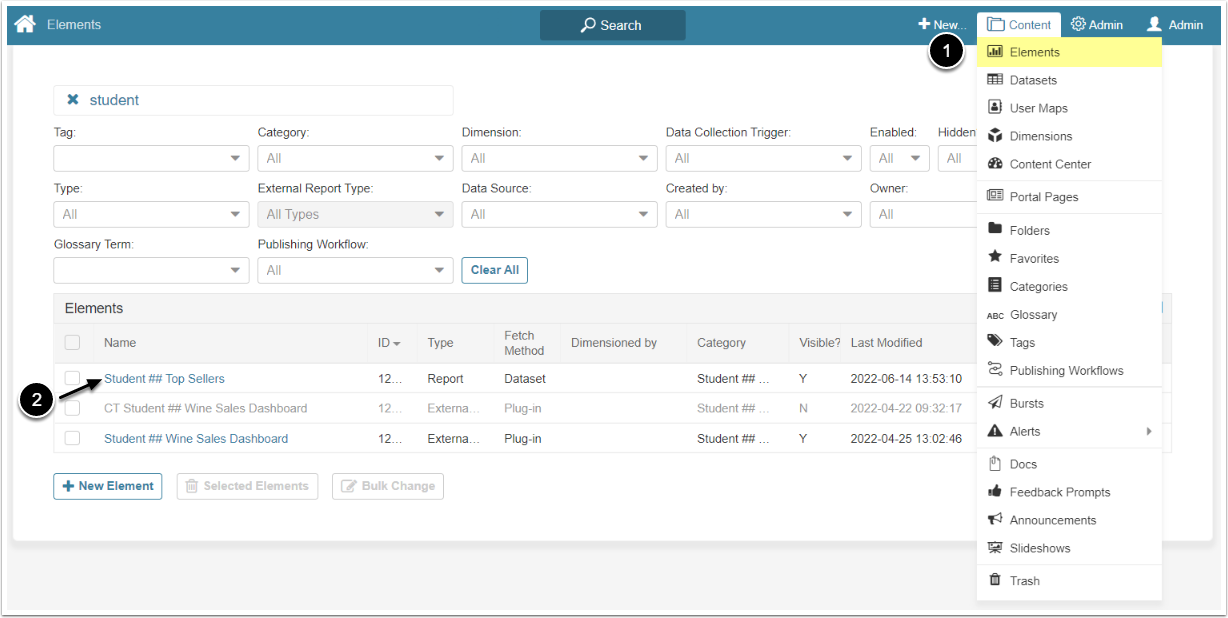
Task: Toggle the select-all checkbox in Elements header
Action: (72, 343)
